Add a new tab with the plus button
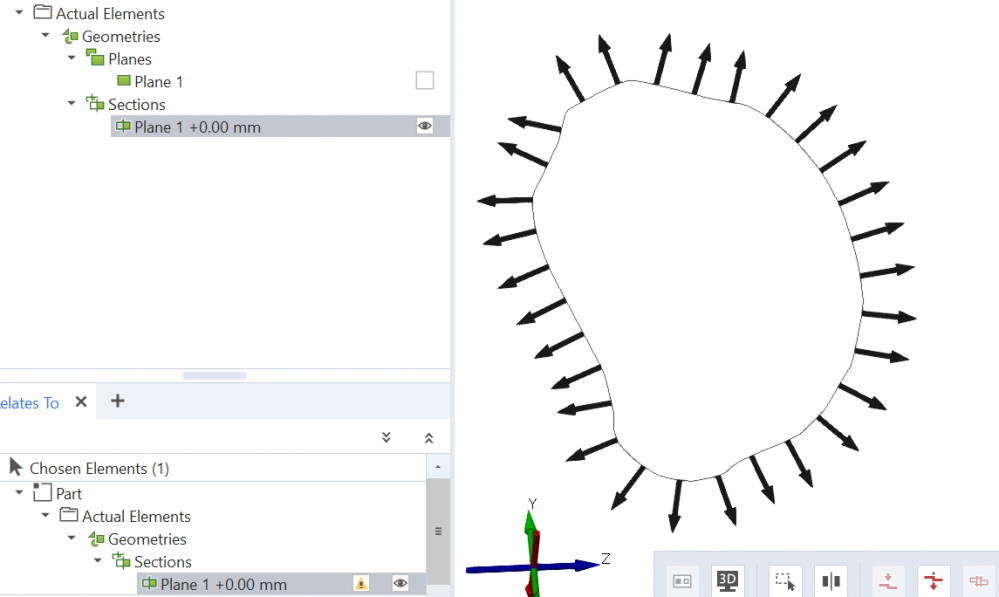The image size is (999, 597). pos(117,401)
